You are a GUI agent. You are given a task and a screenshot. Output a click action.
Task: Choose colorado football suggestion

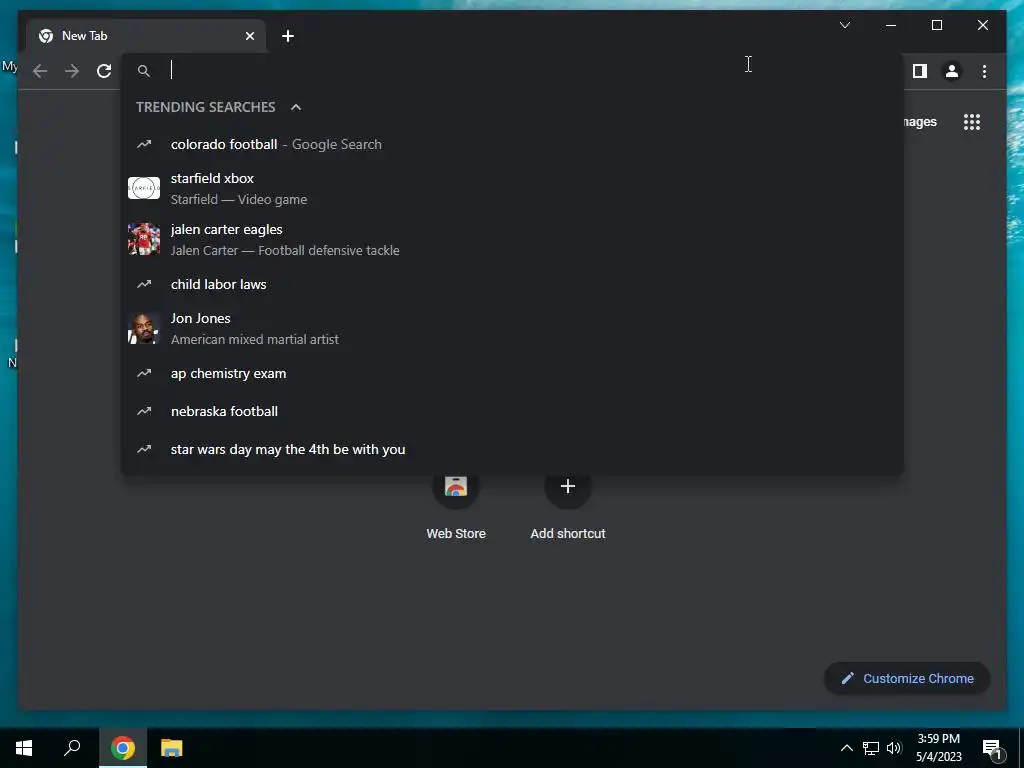tap(512, 144)
